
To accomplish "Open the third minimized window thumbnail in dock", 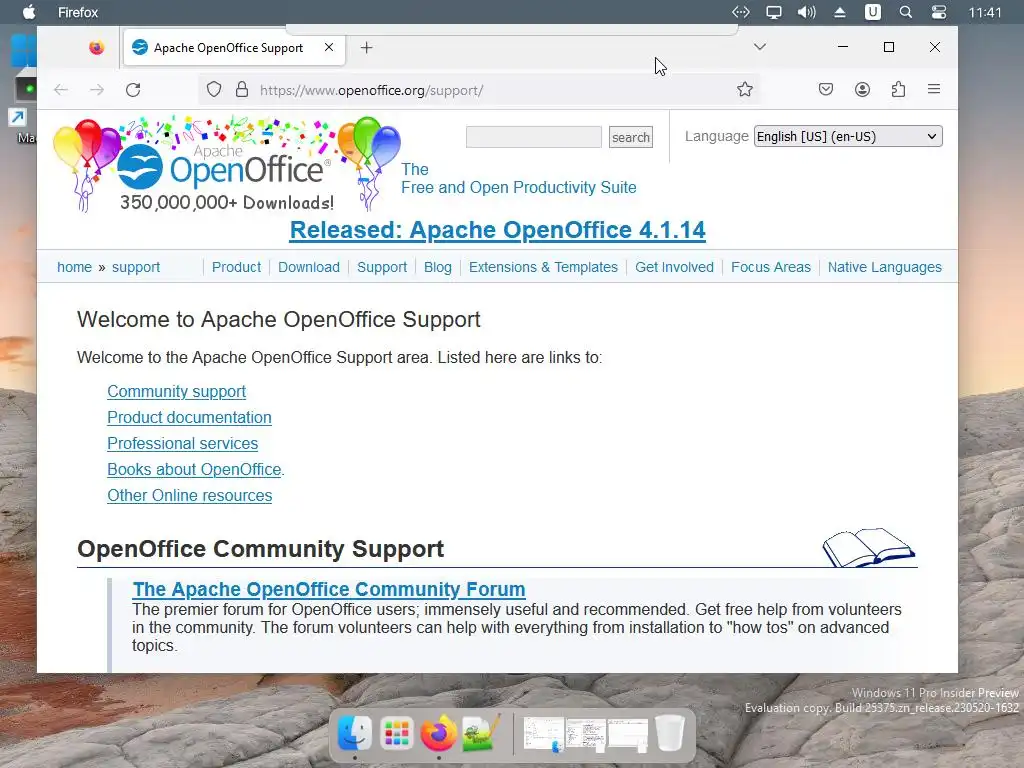I will pyautogui.click(x=628, y=735).
